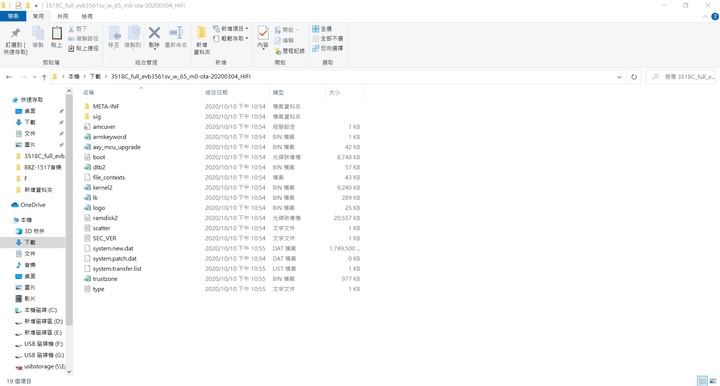The width and height of the screenshot is (720, 386).
Task: Click the Copy to icon
Action: [133, 33]
